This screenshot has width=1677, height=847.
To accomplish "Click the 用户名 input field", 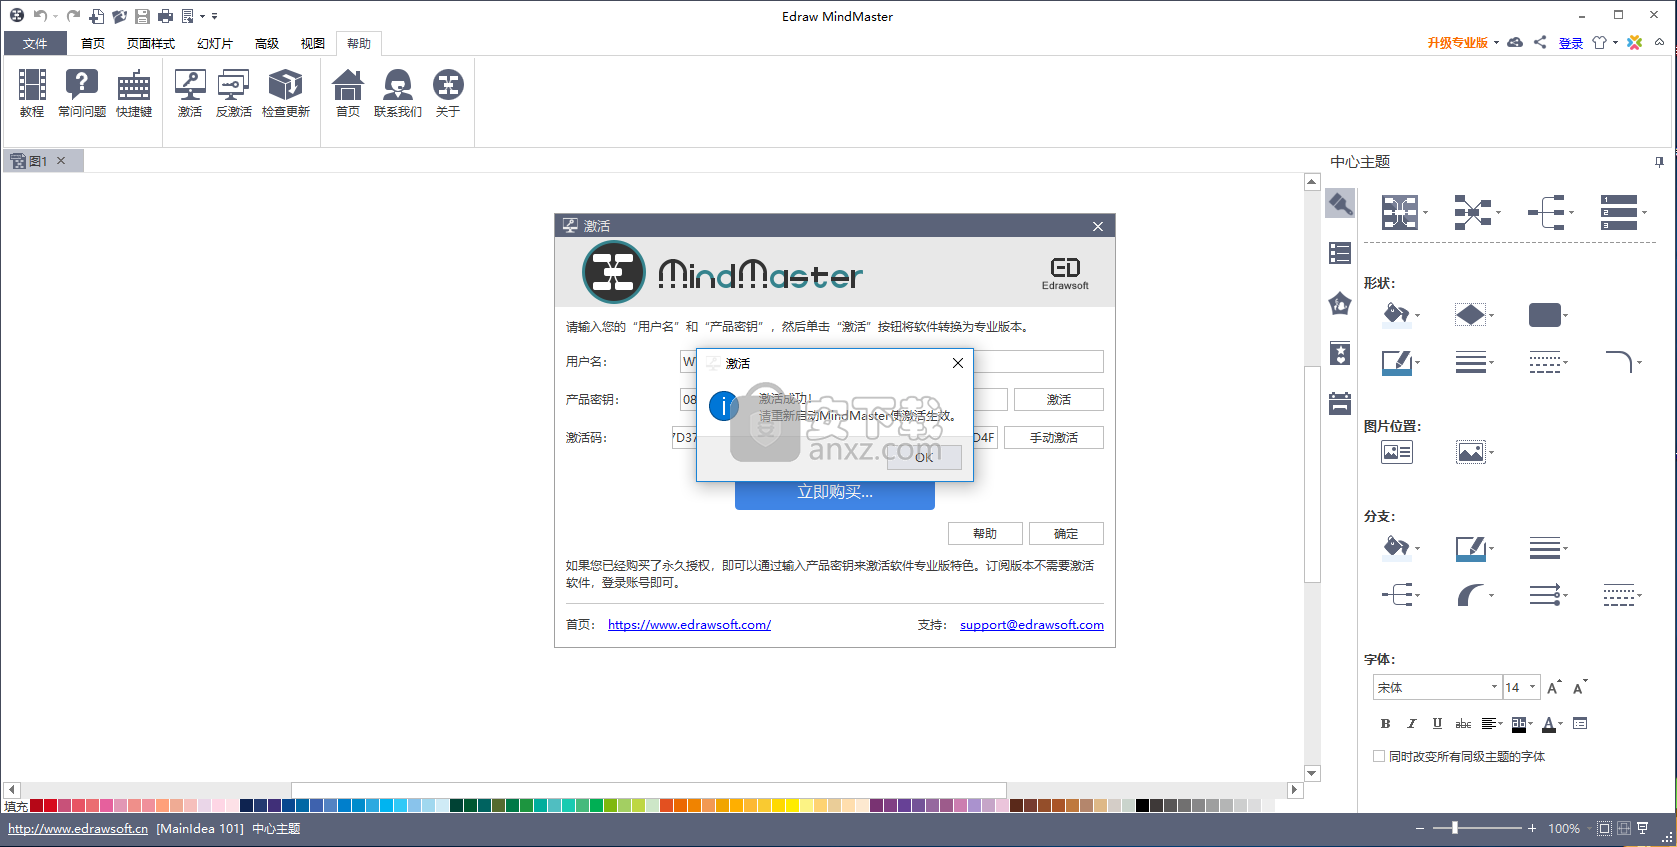I will pyautogui.click(x=892, y=361).
